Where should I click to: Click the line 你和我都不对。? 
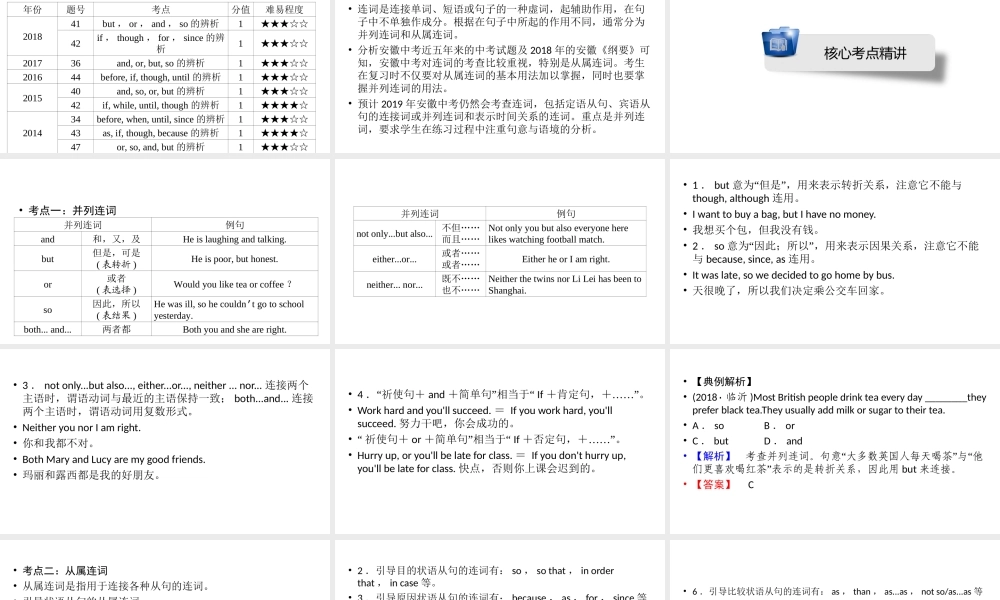59,443
